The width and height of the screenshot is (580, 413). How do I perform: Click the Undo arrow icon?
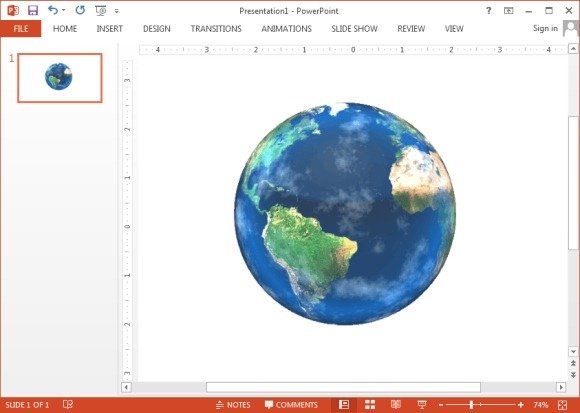tap(53, 10)
